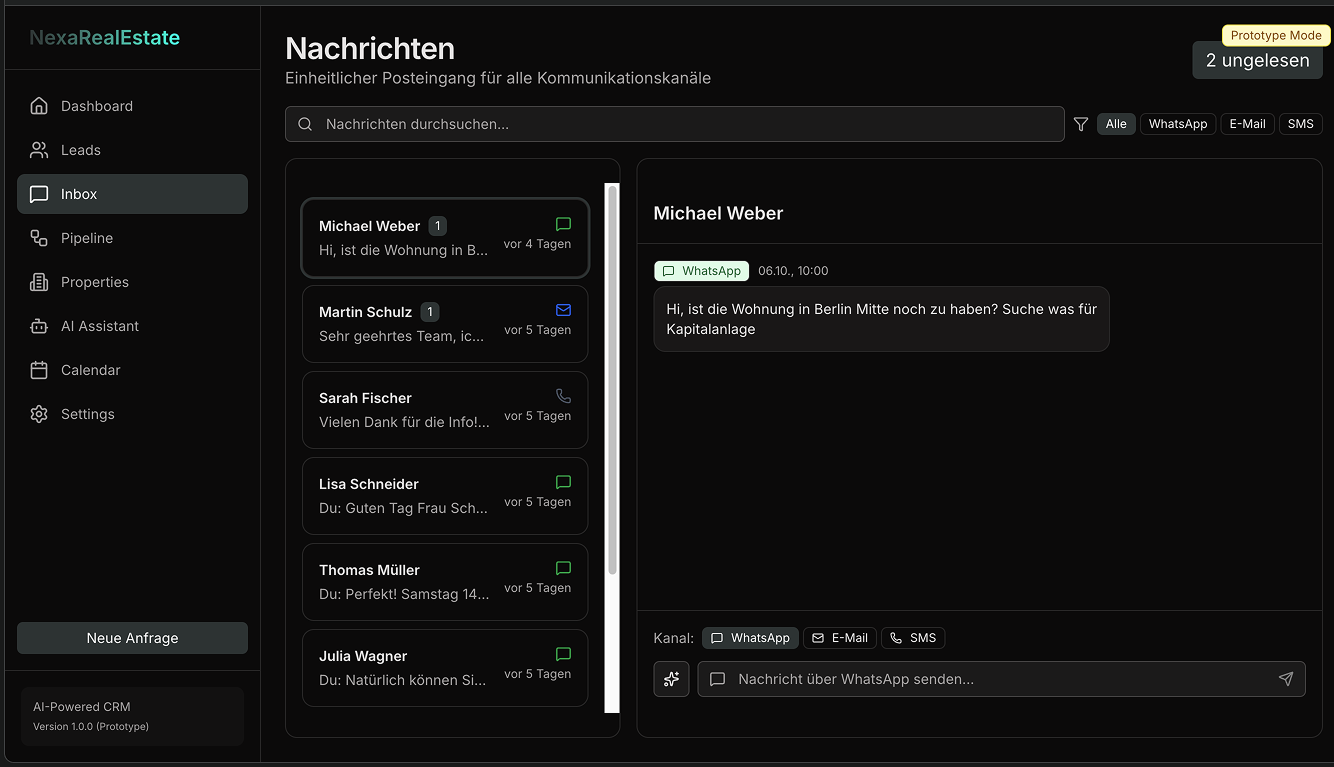The height and width of the screenshot is (767, 1334).
Task: Switch sending channel to SMS
Action: 912,638
